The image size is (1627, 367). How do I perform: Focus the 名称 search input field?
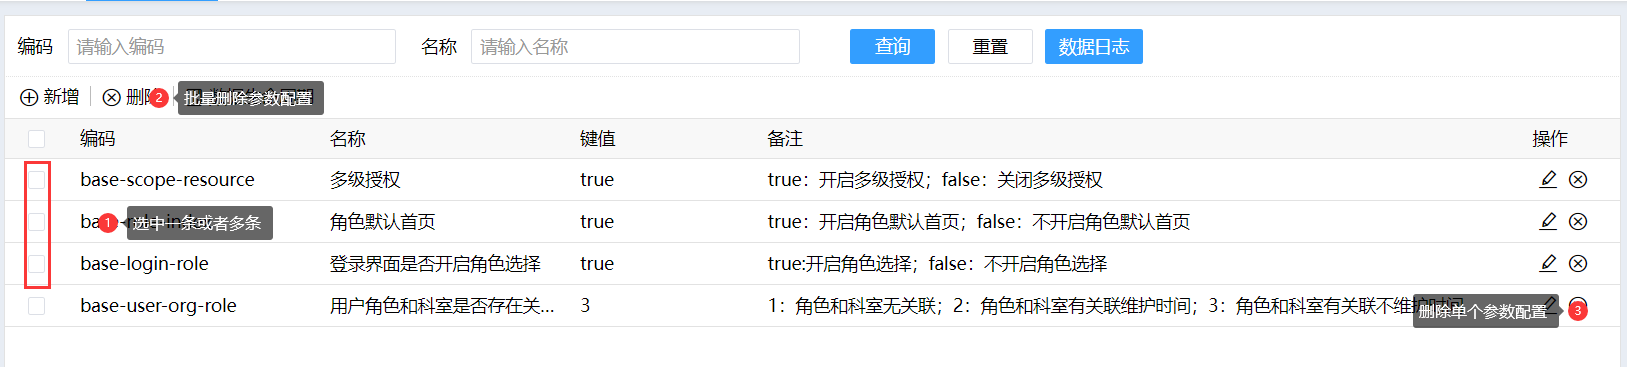click(635, 47)
